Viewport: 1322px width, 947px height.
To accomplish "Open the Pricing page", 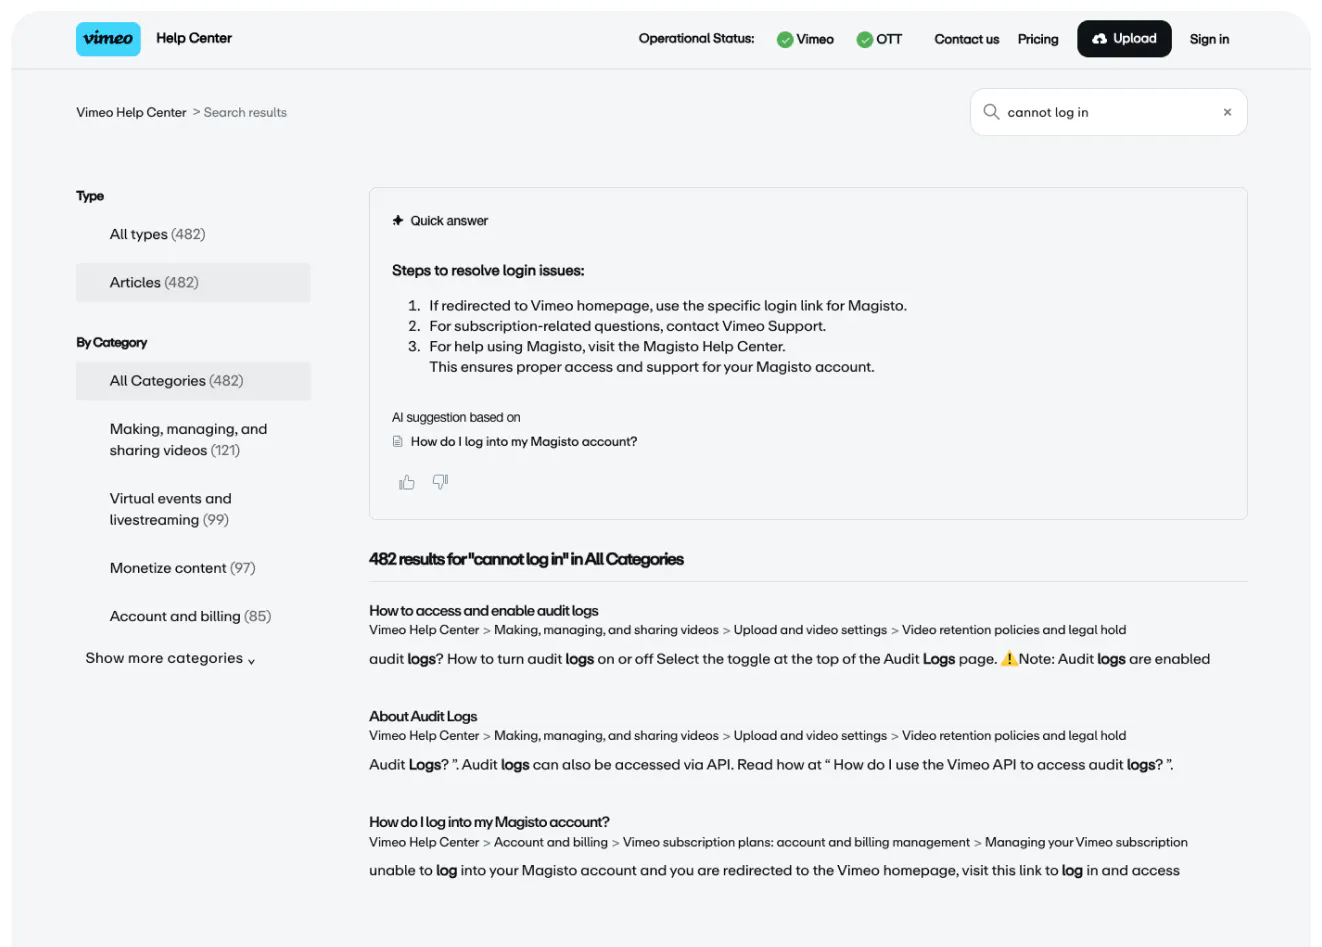I will [x=1038, y=39].
